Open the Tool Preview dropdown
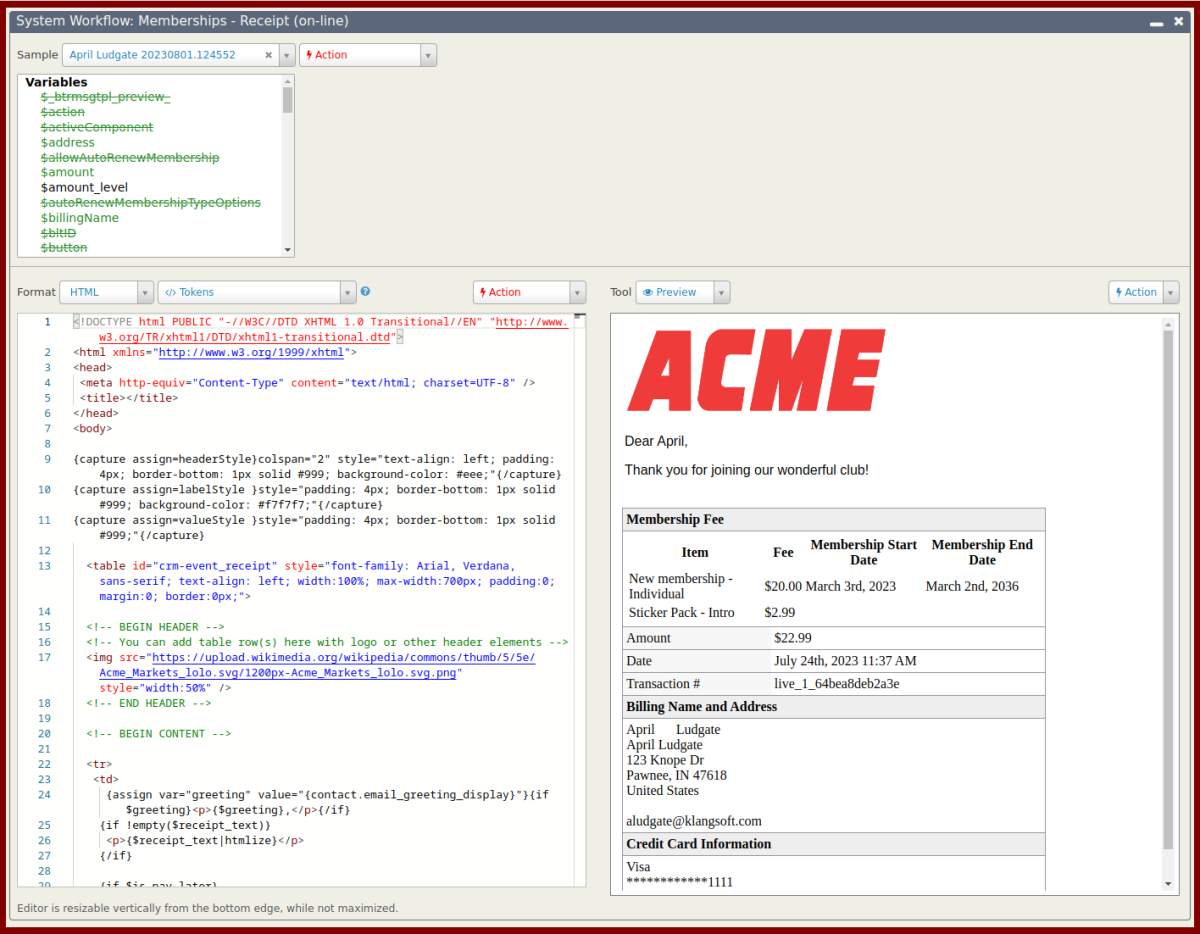The width and height of the screenshot is (1200, 934). [683, 292]
